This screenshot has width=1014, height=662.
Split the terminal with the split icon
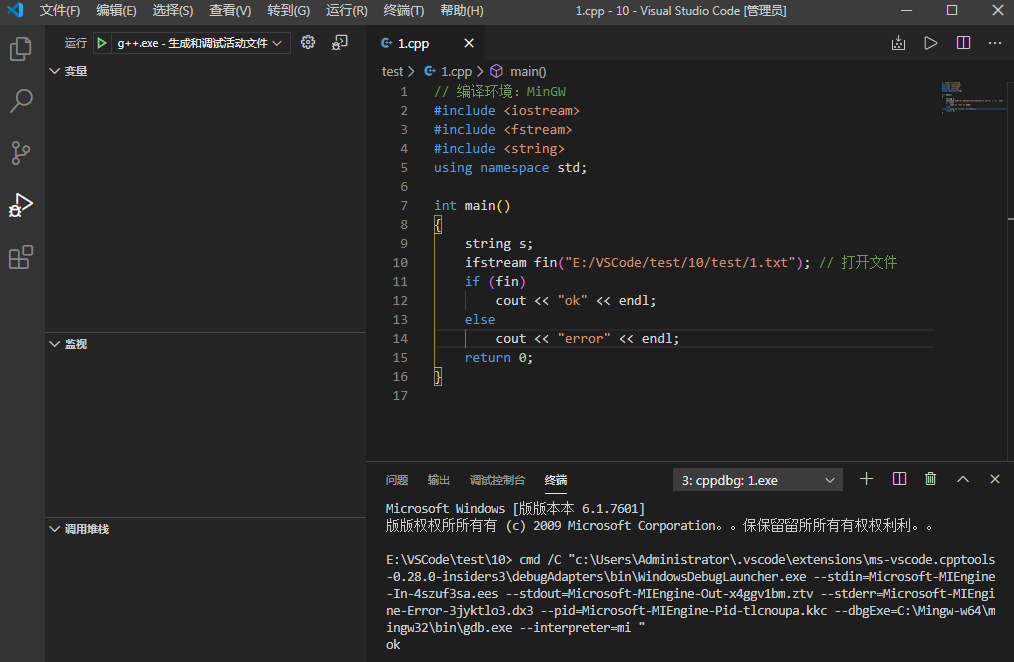click(898, 479)
